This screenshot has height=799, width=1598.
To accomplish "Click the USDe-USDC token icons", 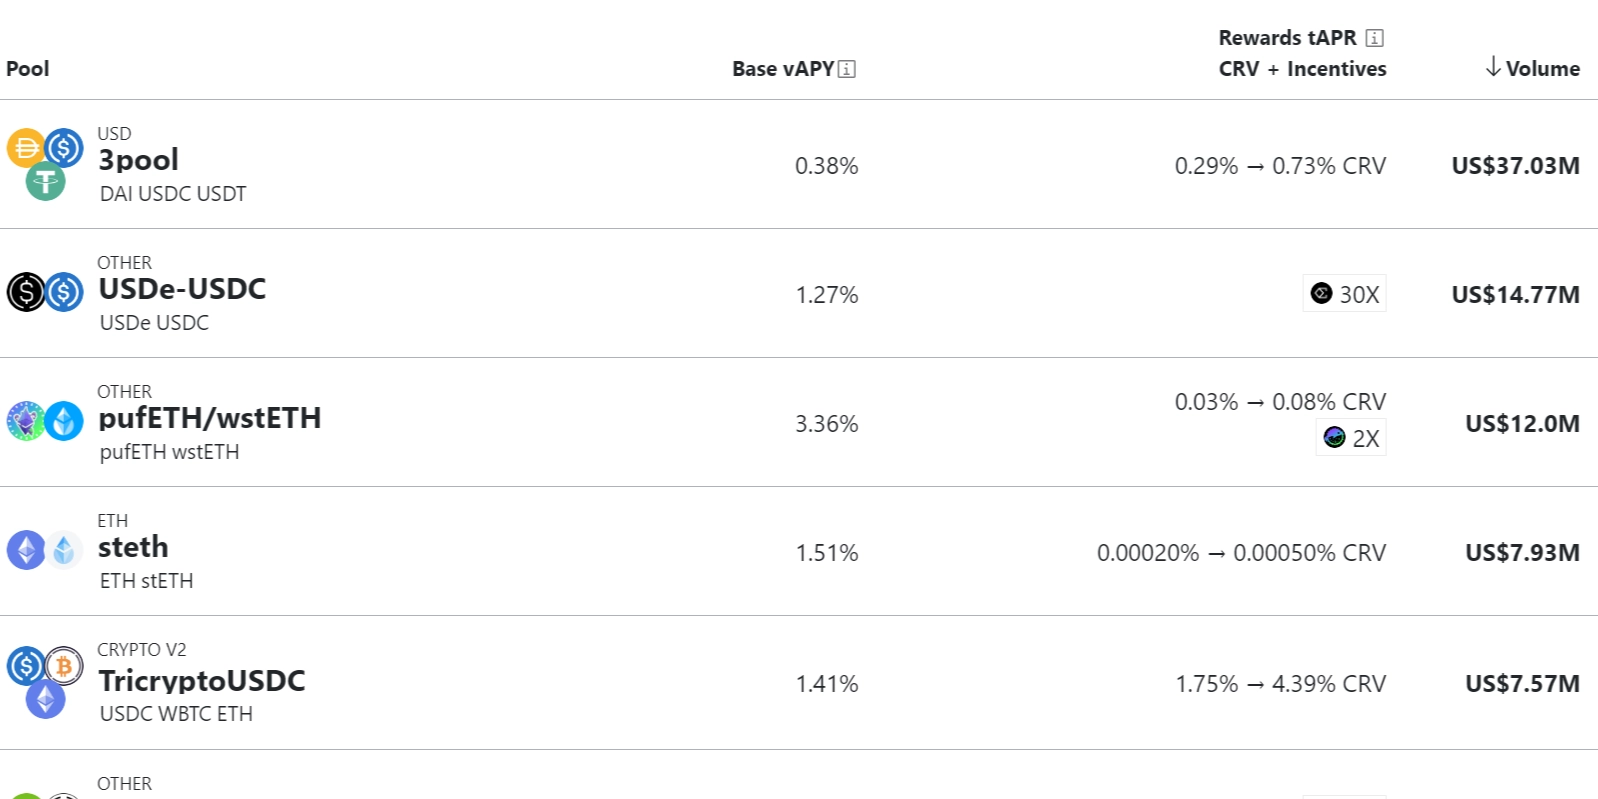I will (x=45, y=292).
